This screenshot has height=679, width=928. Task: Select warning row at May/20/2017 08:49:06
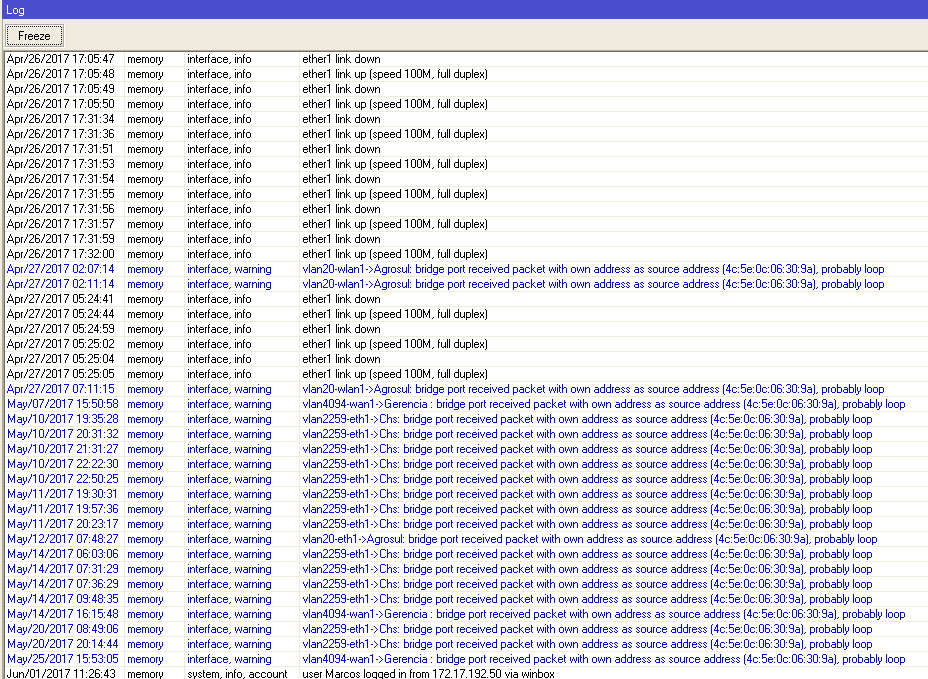click(x=466, y=629)
